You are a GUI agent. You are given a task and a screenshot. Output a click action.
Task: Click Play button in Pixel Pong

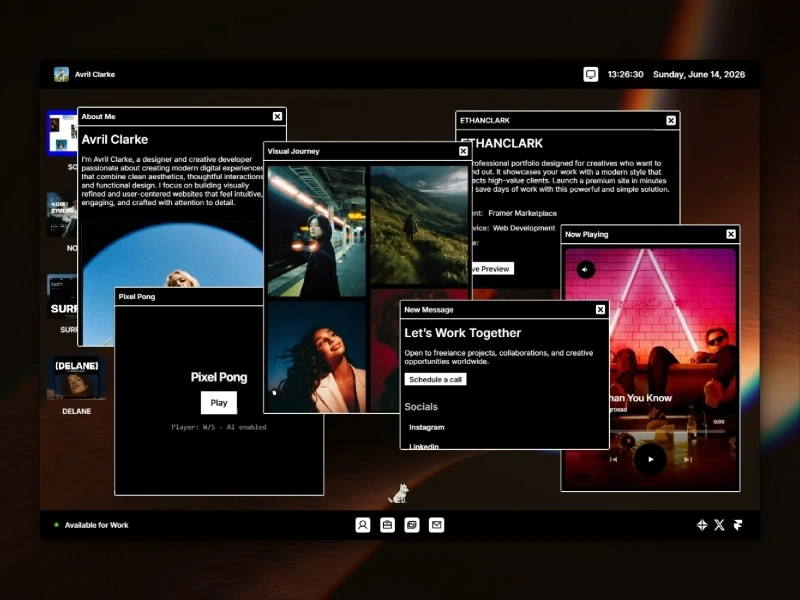tap(219, 403)
